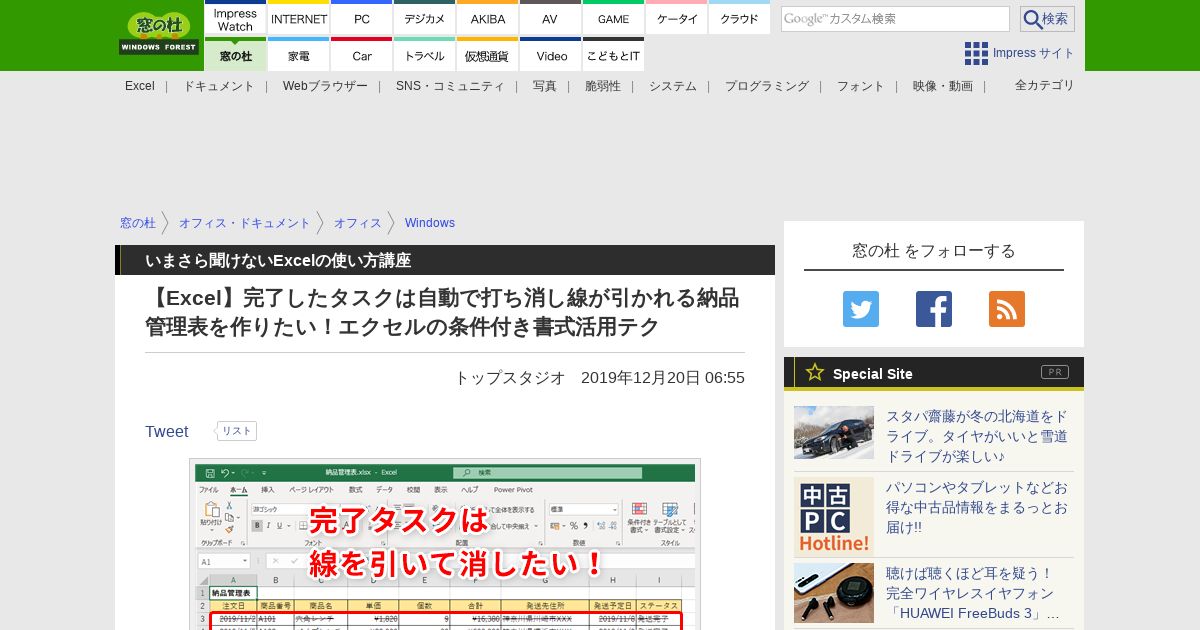Open snowy car thumbnail in Special Site
The height and width of the screenshot is (630, 1200).
[x=834, y=432]
